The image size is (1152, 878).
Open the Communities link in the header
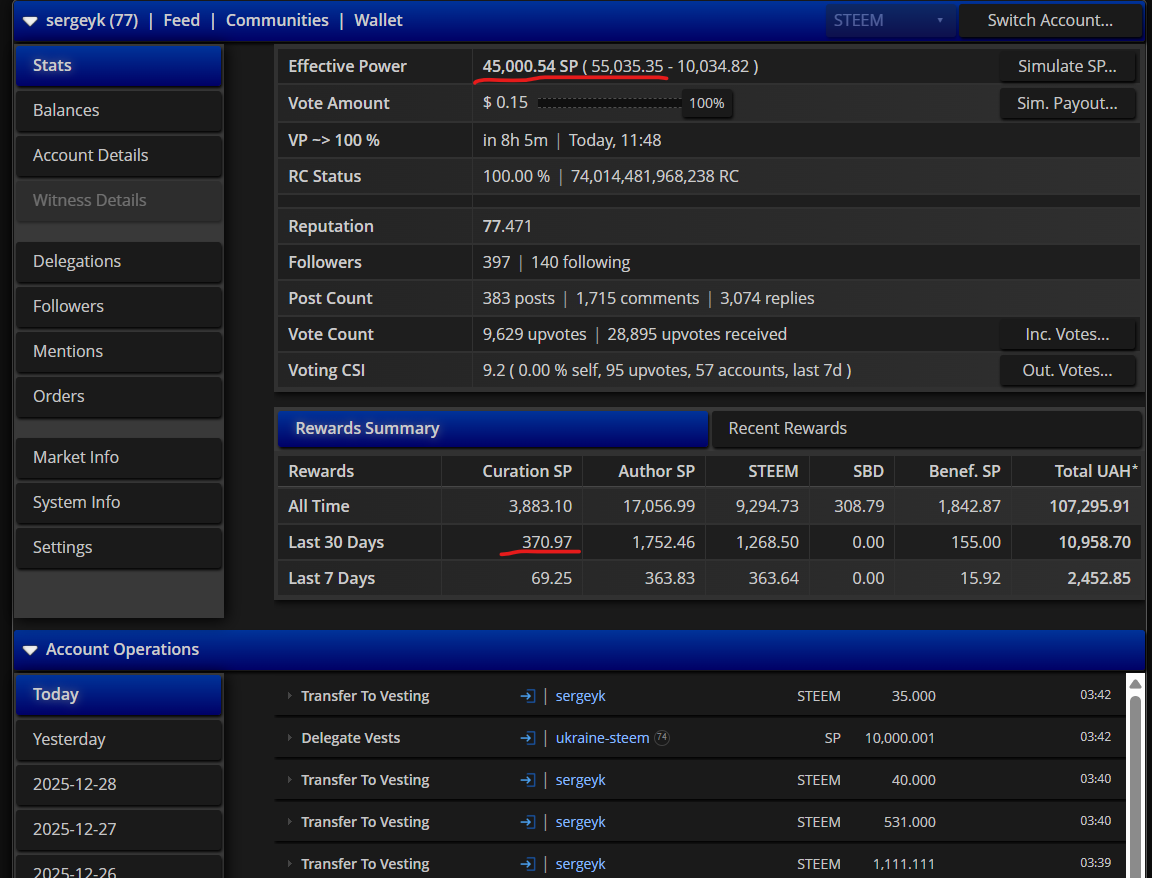click(x=277, y=21)
